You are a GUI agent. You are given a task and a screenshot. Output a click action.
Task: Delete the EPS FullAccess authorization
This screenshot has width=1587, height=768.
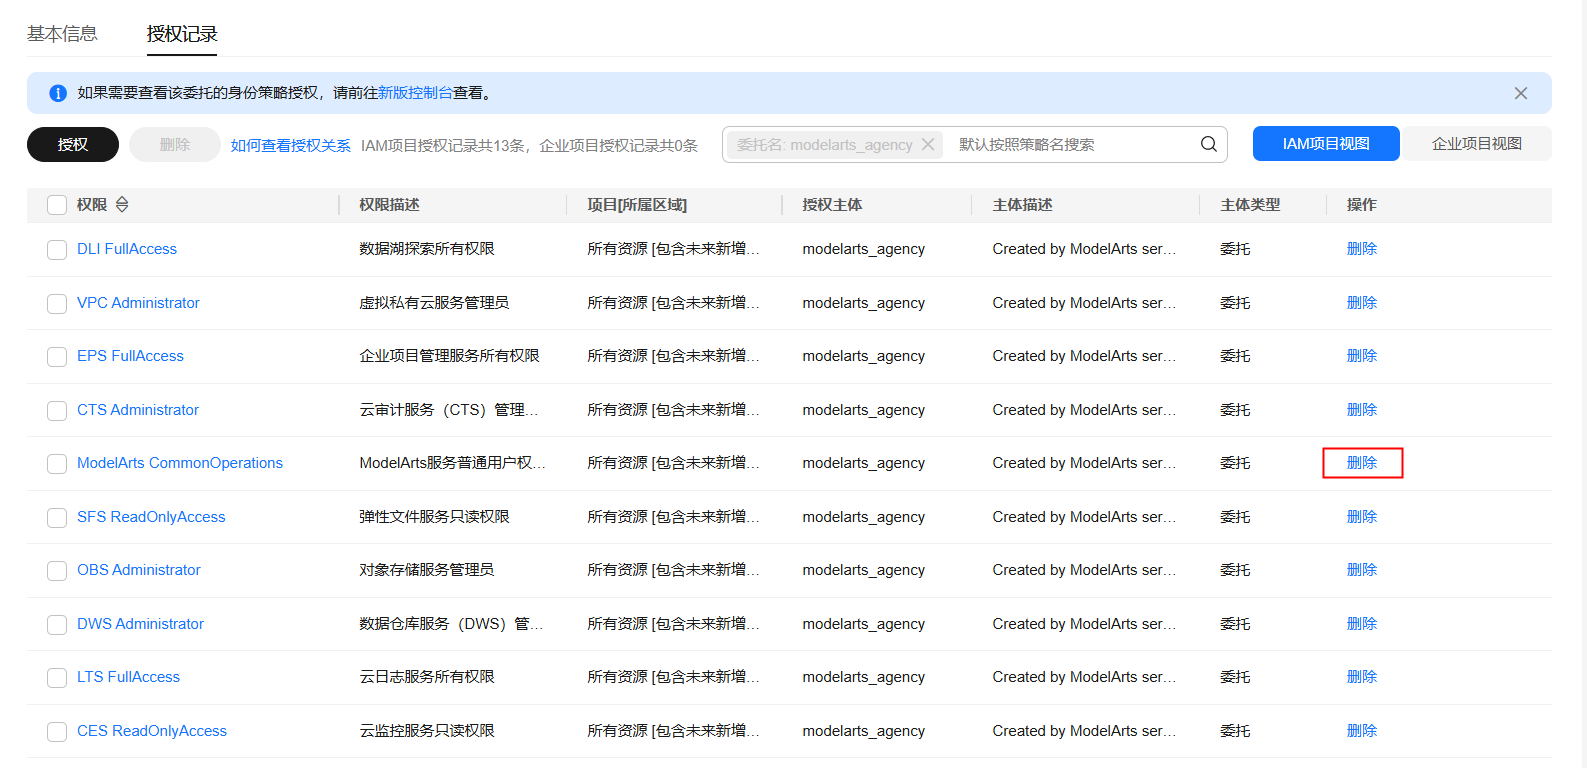coord(1362,356)
